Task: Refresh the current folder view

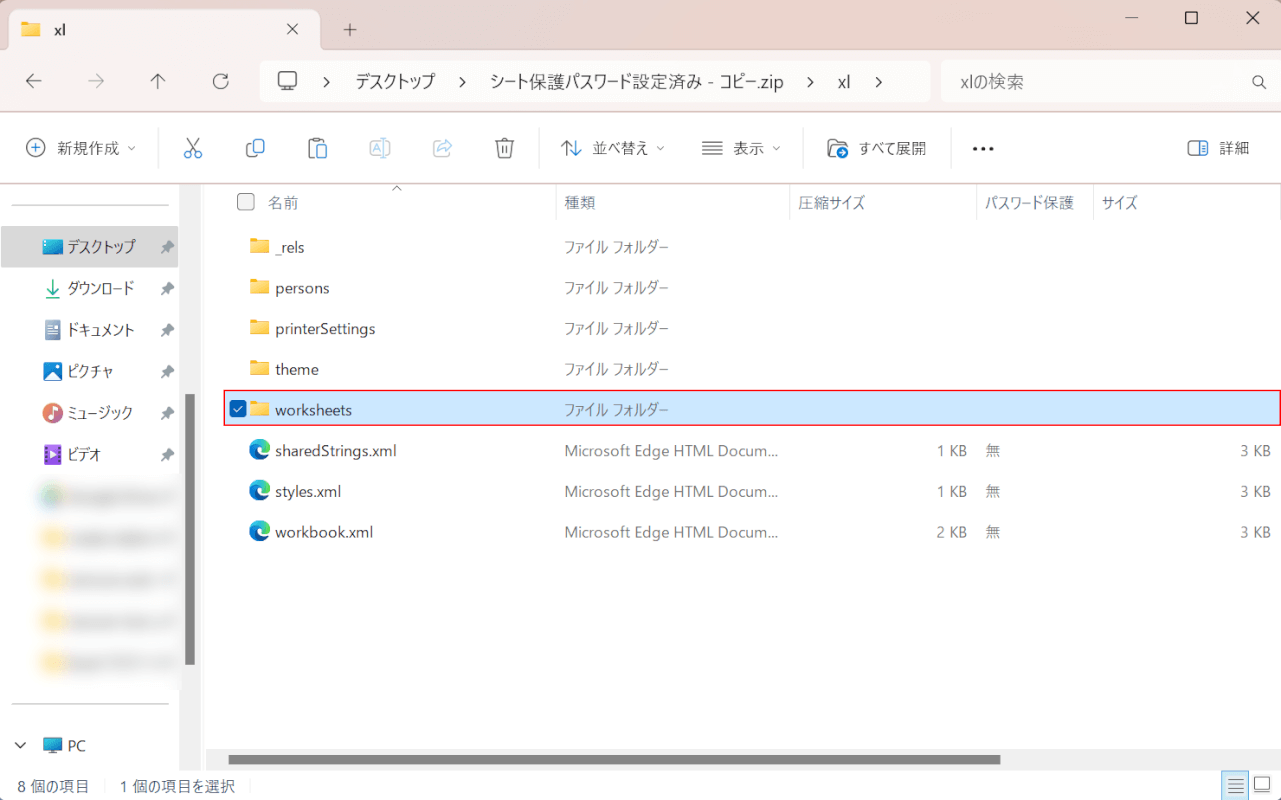Action: tap(221, 82)
